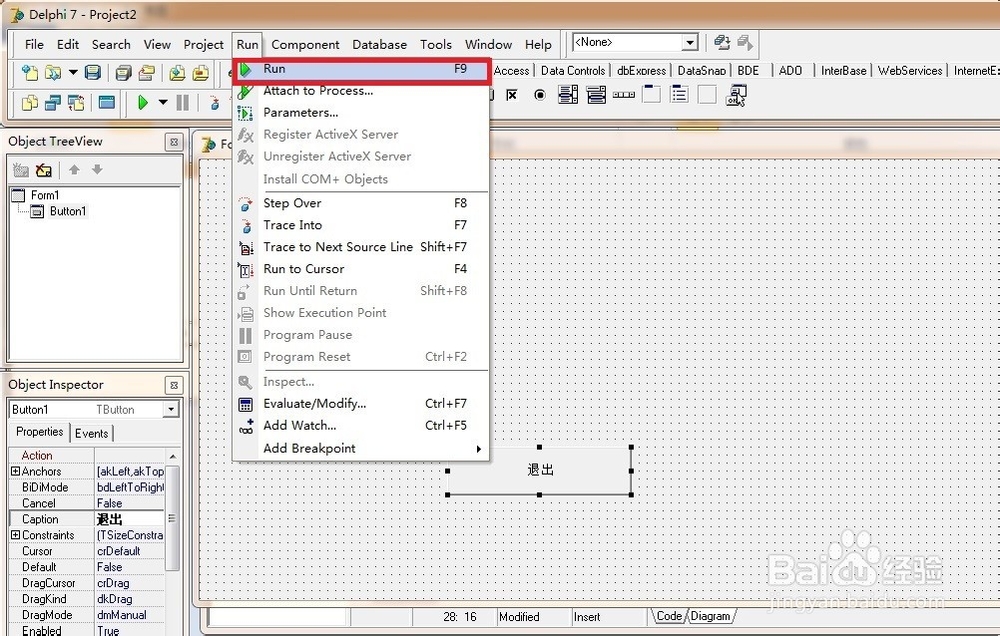Select the ComboBox component in the palette
The image size is (1000, 636).
pos(596,95)
